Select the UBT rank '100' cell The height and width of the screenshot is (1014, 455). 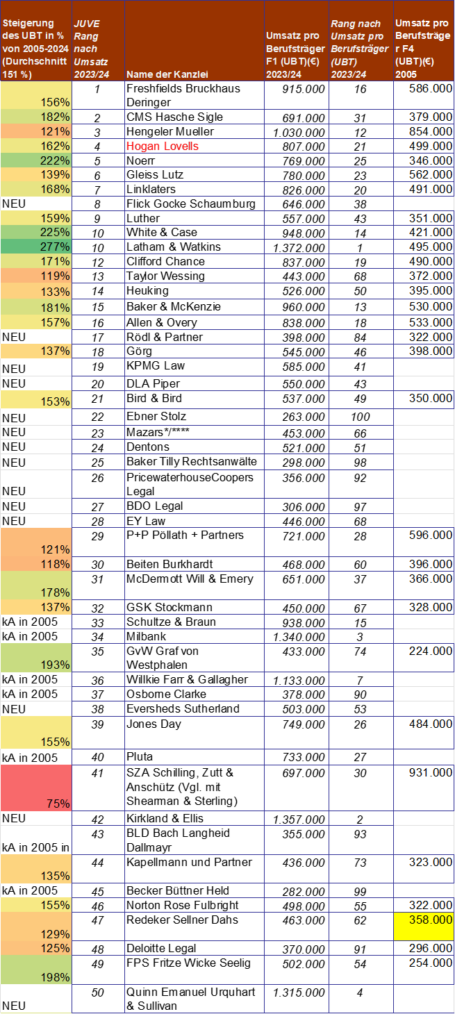361,416
